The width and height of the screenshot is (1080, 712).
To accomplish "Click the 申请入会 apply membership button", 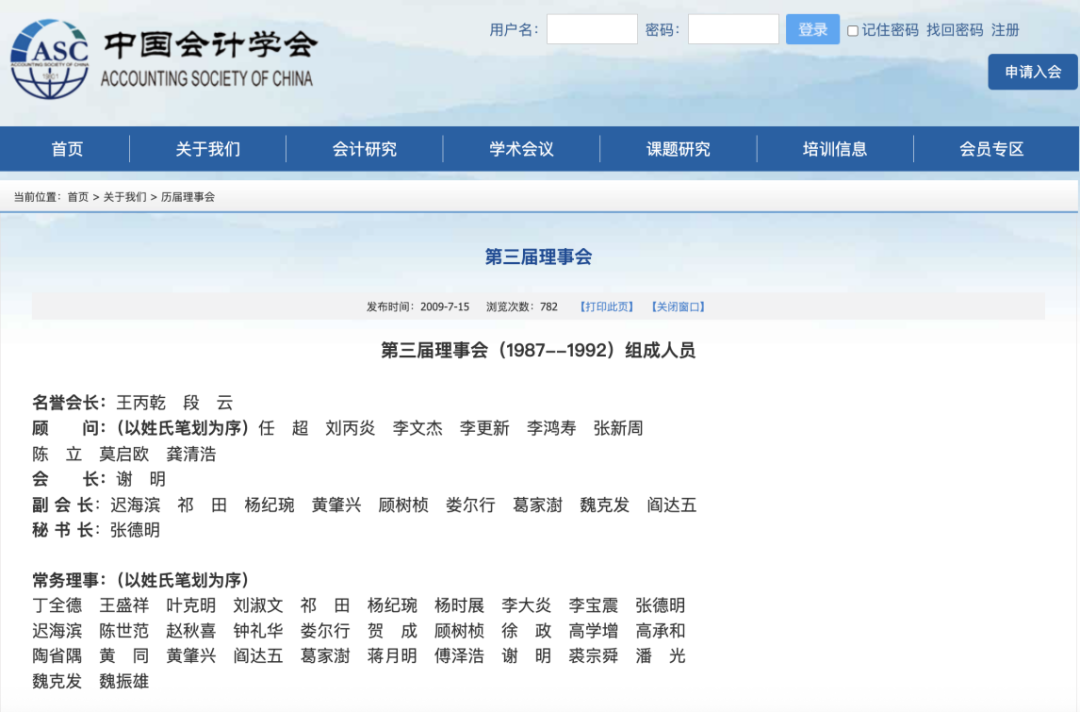I will [x=1032, y=72].
